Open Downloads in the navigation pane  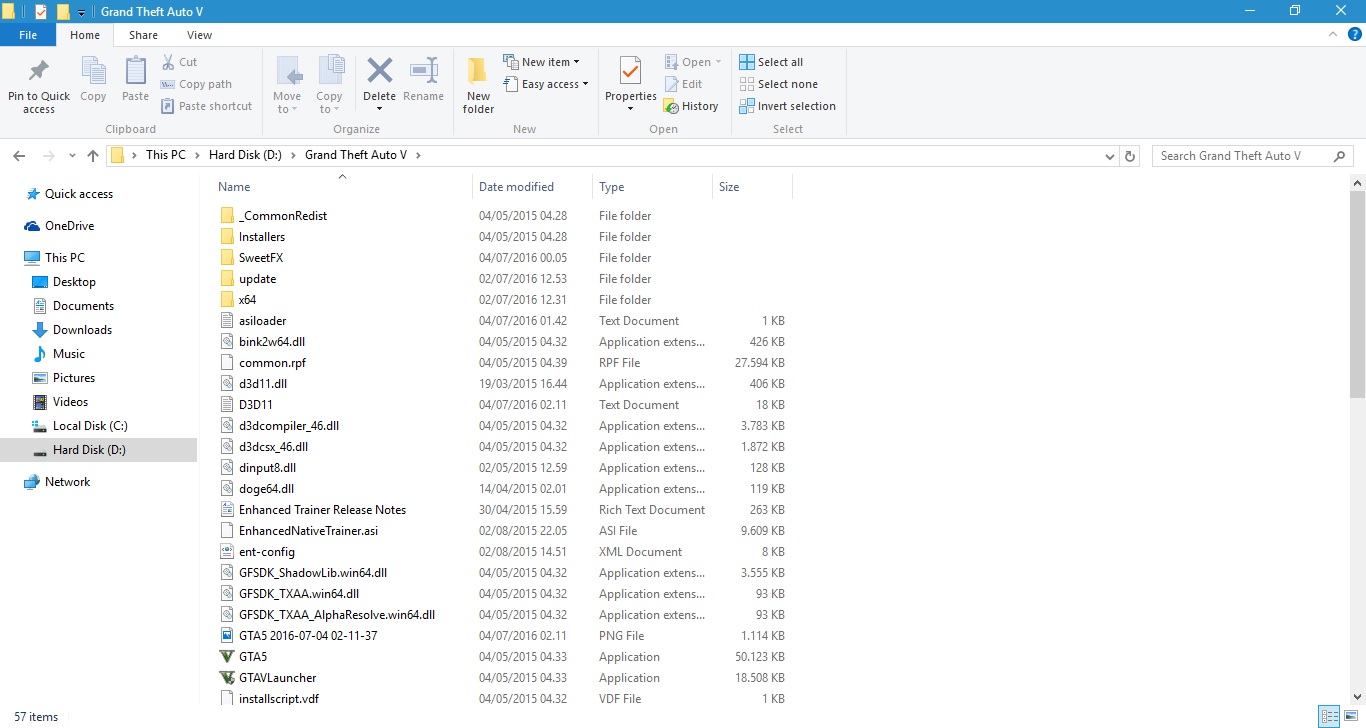pyautogui.click(x=82, y=330)
